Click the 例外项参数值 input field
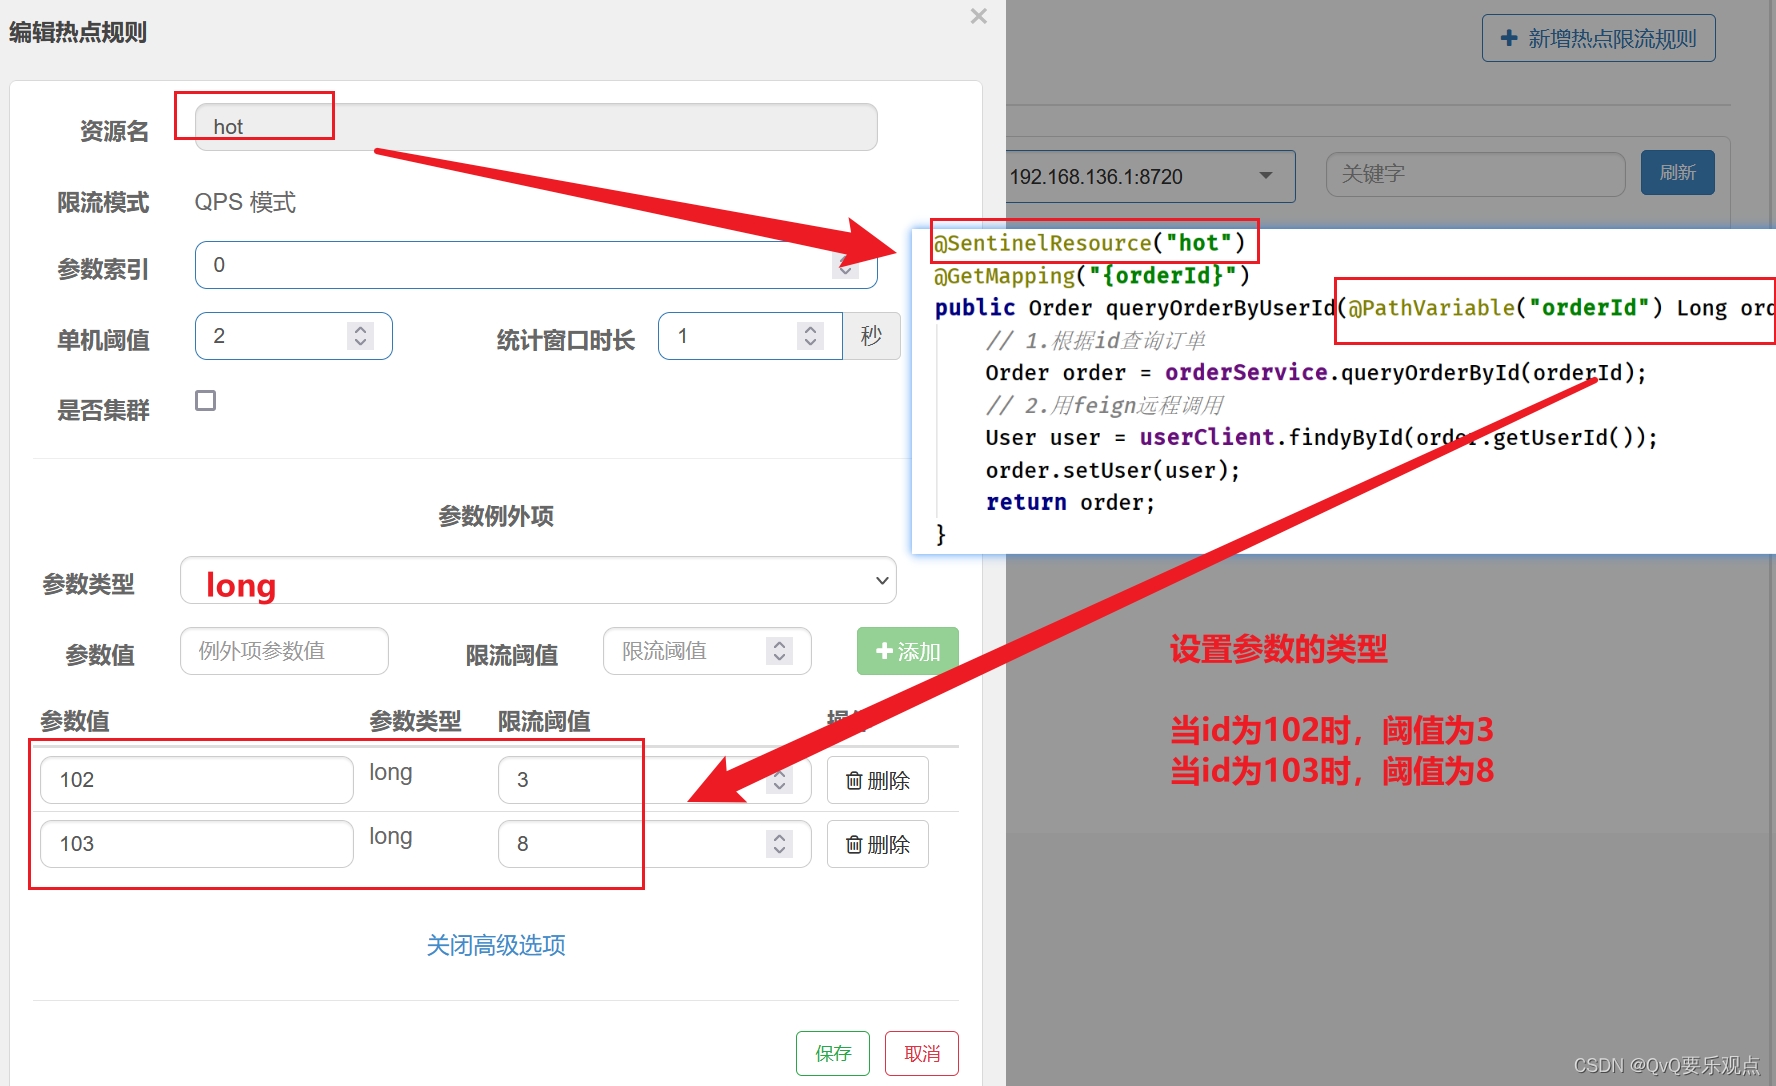1776x1086 pixels. pyautogui.click(x=284, y=651)
